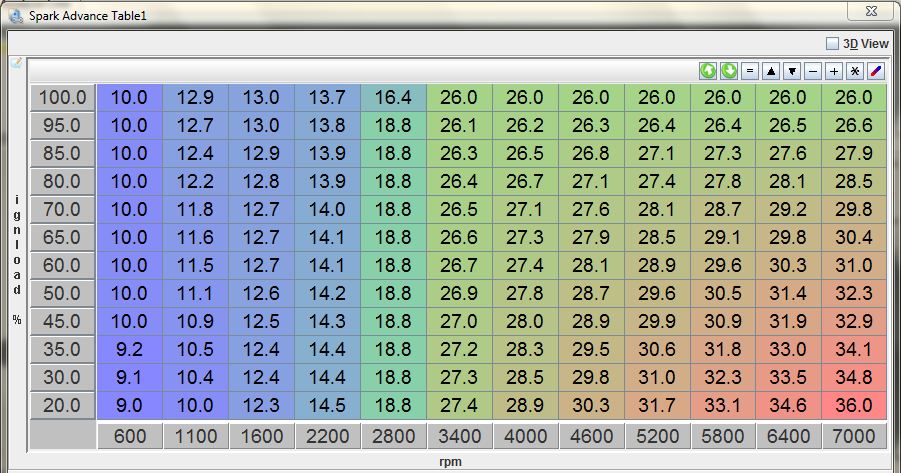Select the cell with value 11.8
This screenshot has height=473, width=901.
pos(195,209)
